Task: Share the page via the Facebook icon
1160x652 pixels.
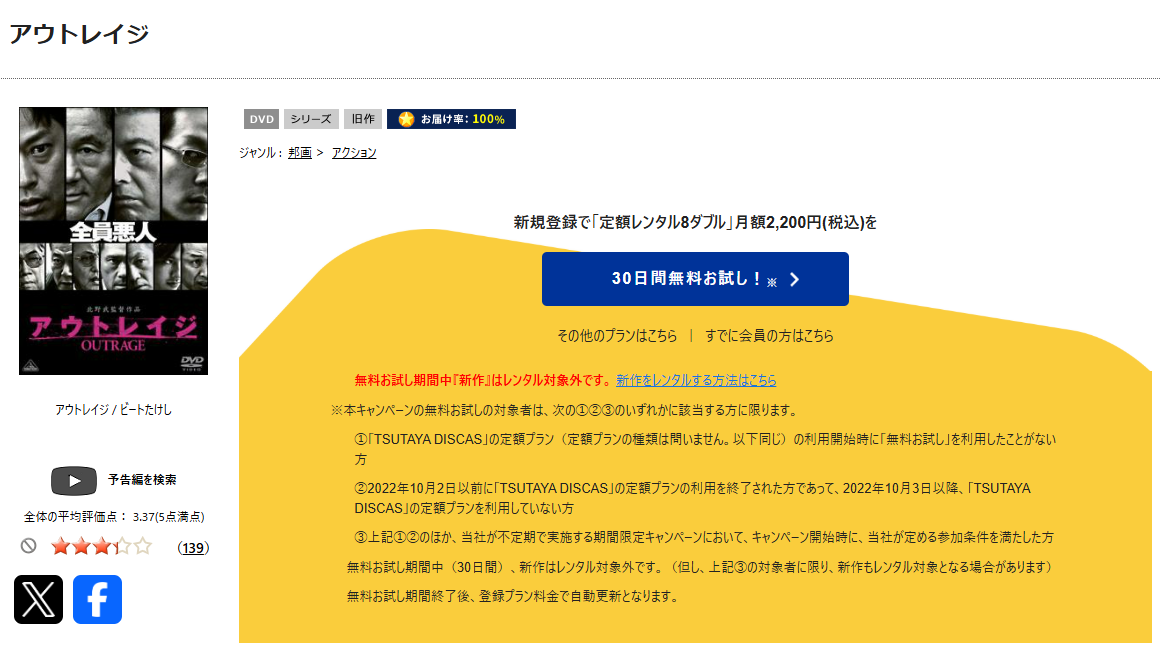Action: click(97, 600)
